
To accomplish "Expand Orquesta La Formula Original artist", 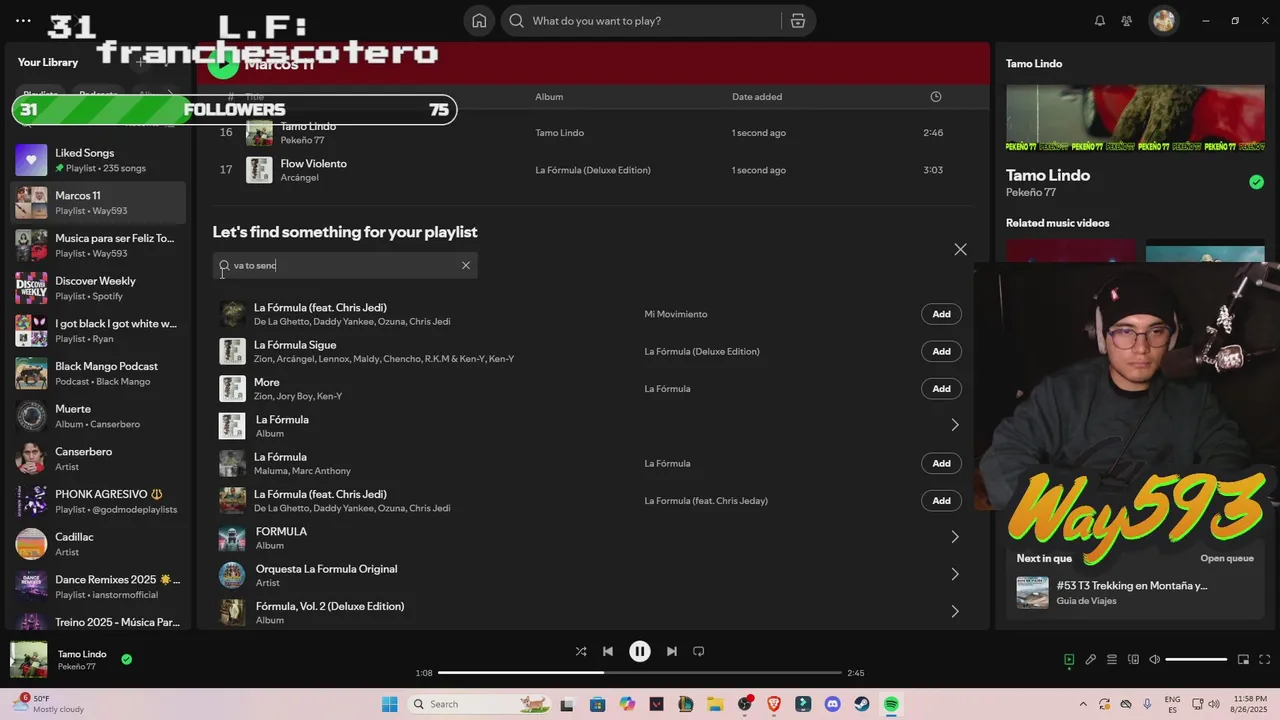I will 955,575.
